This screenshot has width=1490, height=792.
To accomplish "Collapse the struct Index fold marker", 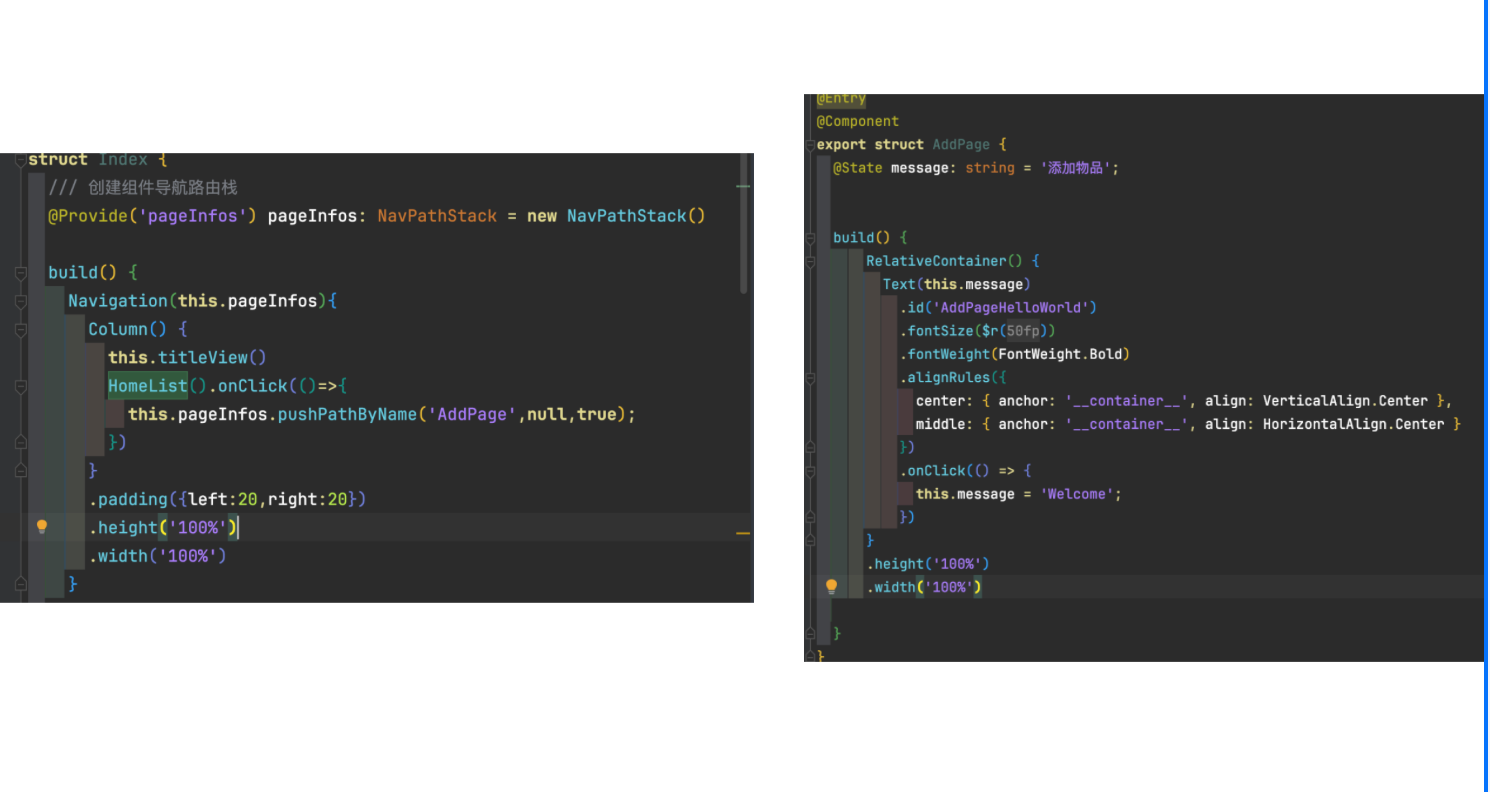I will (21, 160).
